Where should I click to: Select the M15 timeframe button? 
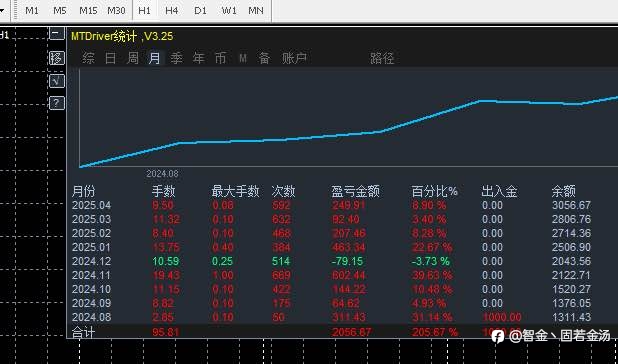tap(88, 11)
